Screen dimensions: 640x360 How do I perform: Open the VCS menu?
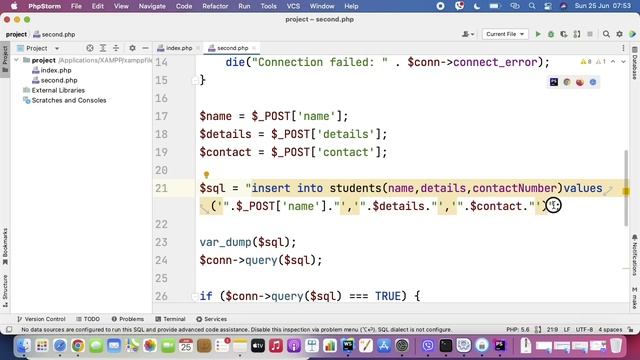point(293,6)
